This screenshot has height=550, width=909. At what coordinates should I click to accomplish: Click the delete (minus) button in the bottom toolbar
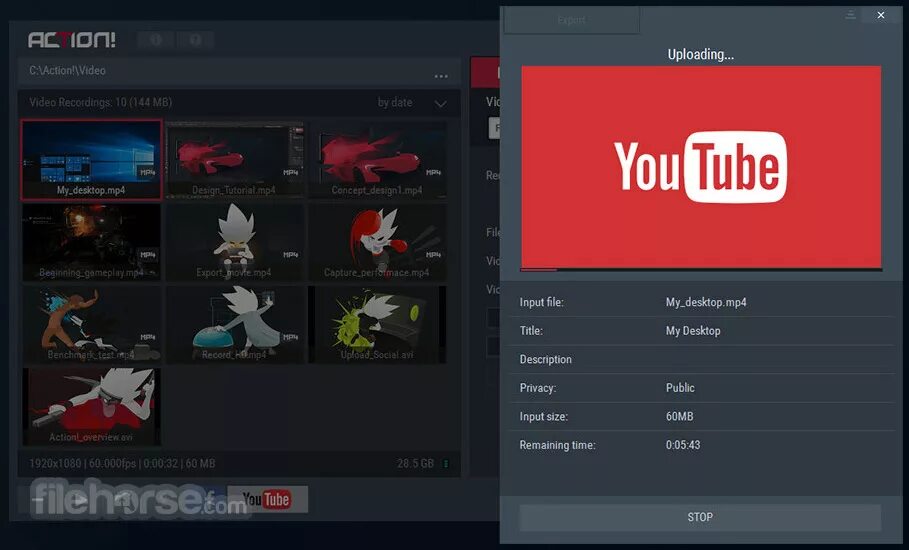coord(38,500)
